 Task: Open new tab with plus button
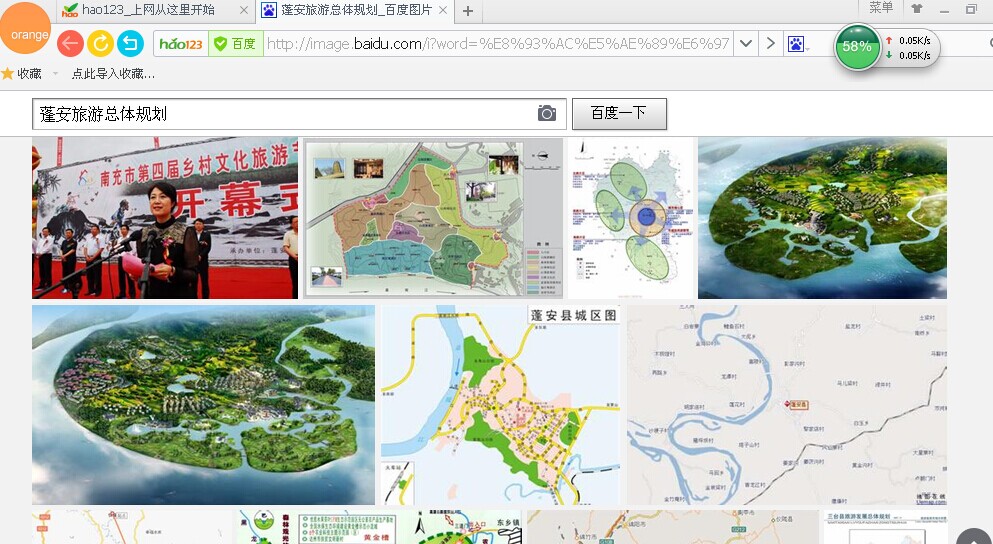[x=468, y=11]
